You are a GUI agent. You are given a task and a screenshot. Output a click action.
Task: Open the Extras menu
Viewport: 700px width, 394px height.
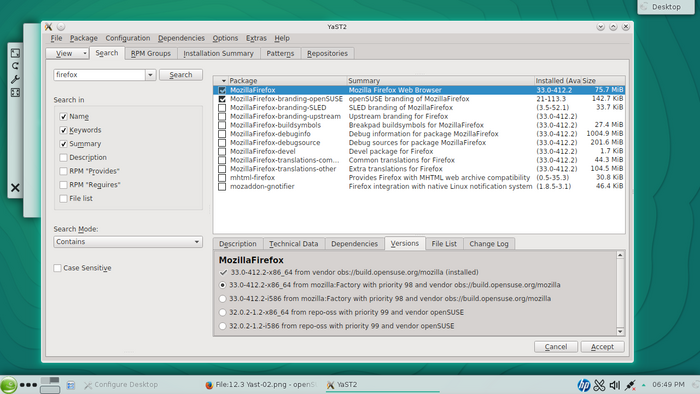(256, 38)
